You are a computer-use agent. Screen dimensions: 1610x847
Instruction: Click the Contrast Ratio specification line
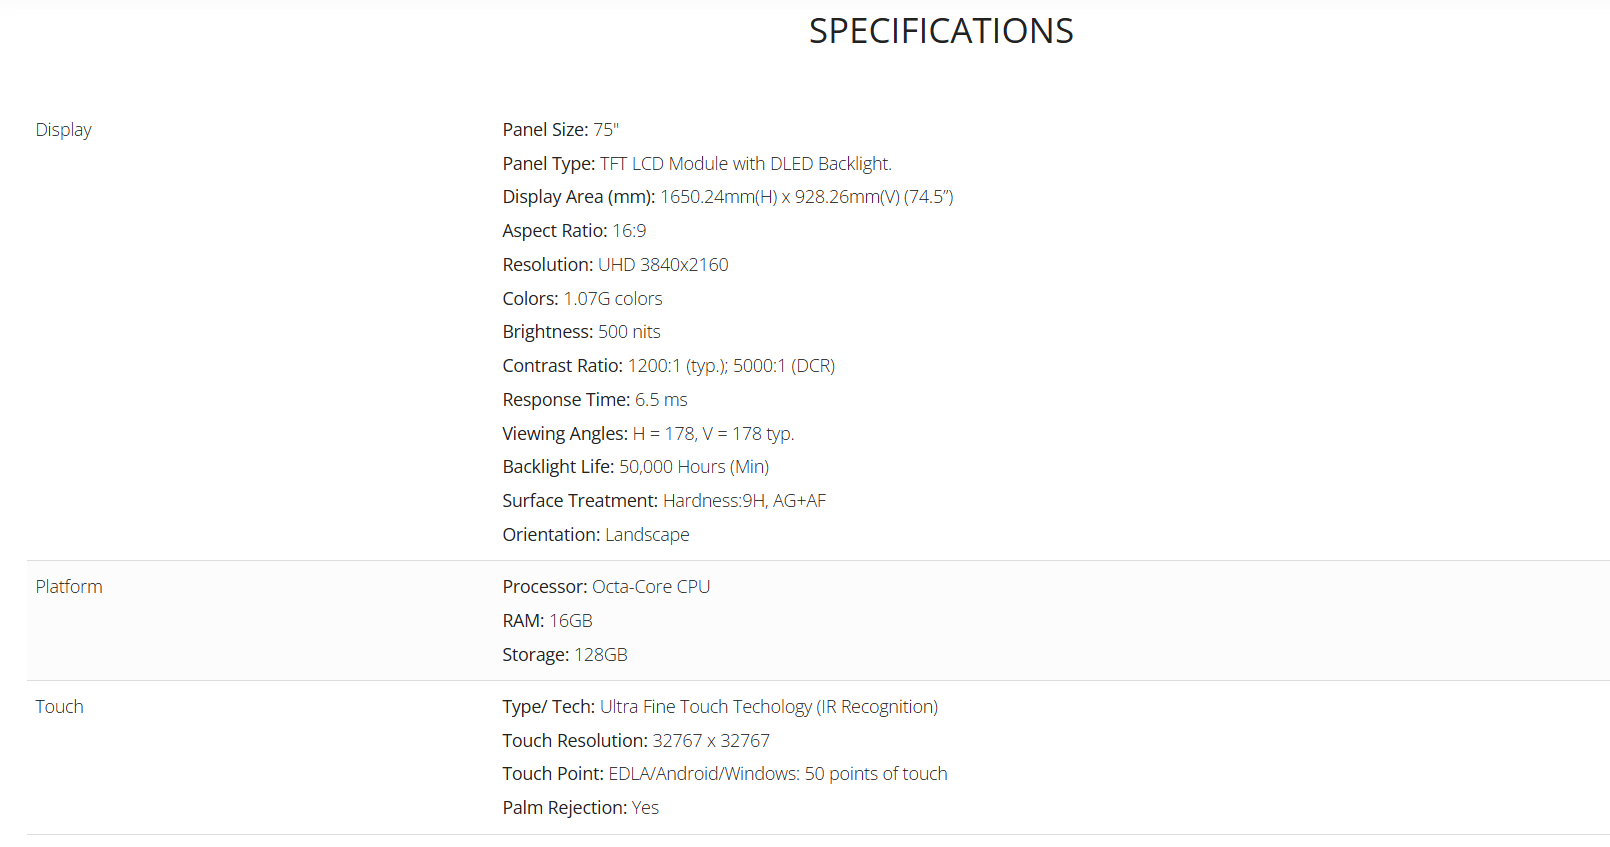[x=668, y=366]
